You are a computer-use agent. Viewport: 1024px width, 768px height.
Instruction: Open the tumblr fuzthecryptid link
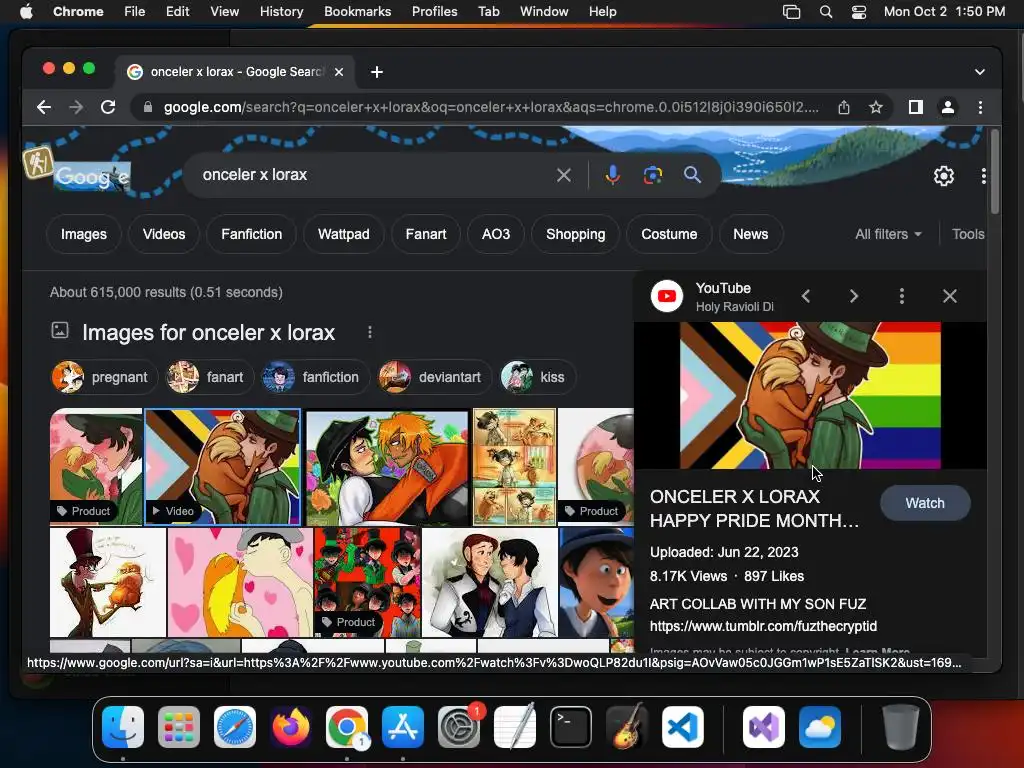coord(763,626)
